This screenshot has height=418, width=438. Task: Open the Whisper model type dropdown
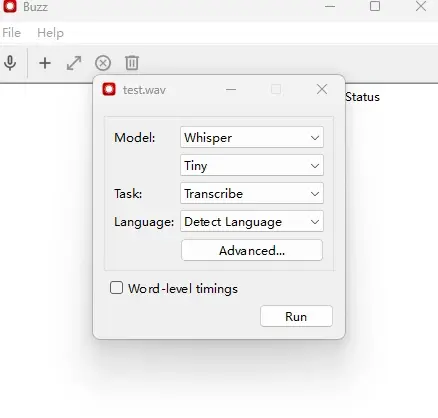252,137
